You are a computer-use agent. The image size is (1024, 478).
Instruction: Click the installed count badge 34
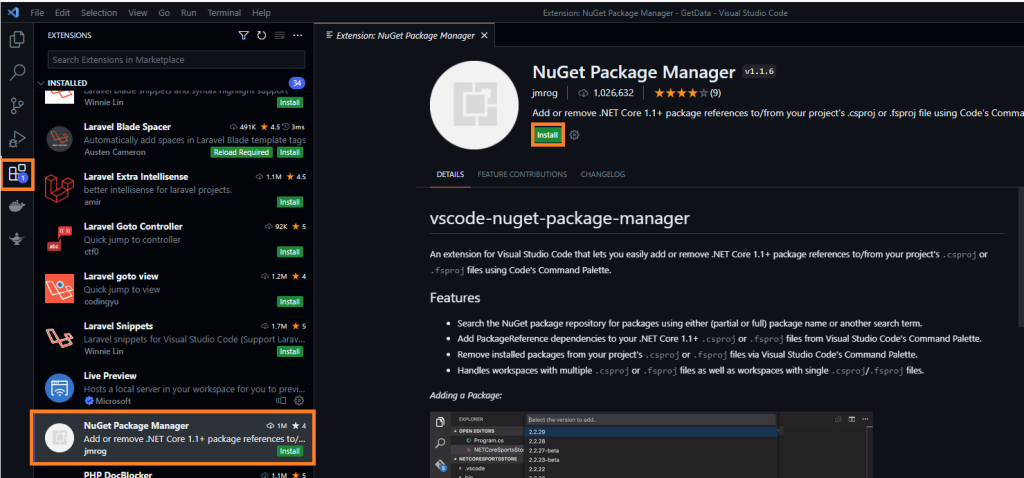(x=296, y=84)
